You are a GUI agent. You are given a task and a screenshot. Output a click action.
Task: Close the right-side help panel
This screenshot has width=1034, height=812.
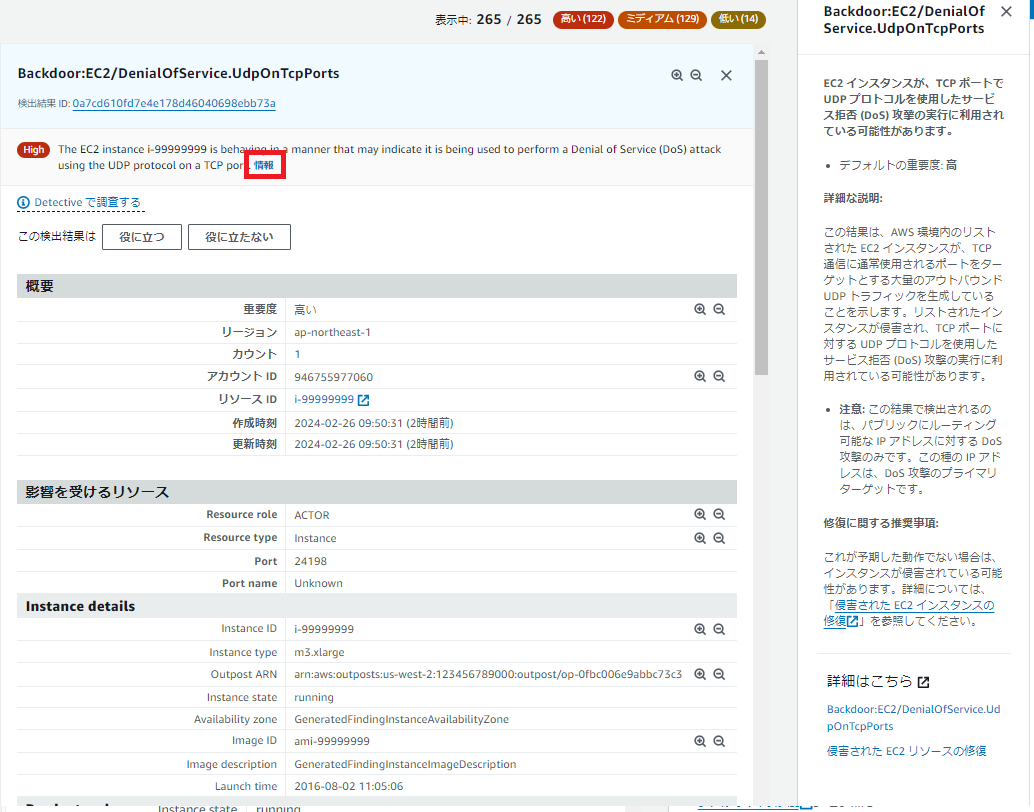pos(1006,11)
